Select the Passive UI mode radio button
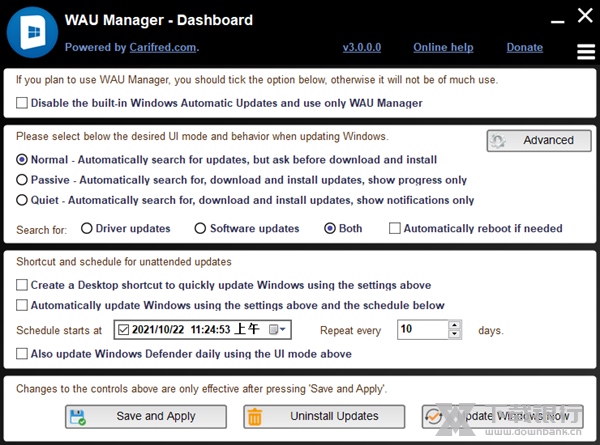The image size is (600, 445). 22,180
